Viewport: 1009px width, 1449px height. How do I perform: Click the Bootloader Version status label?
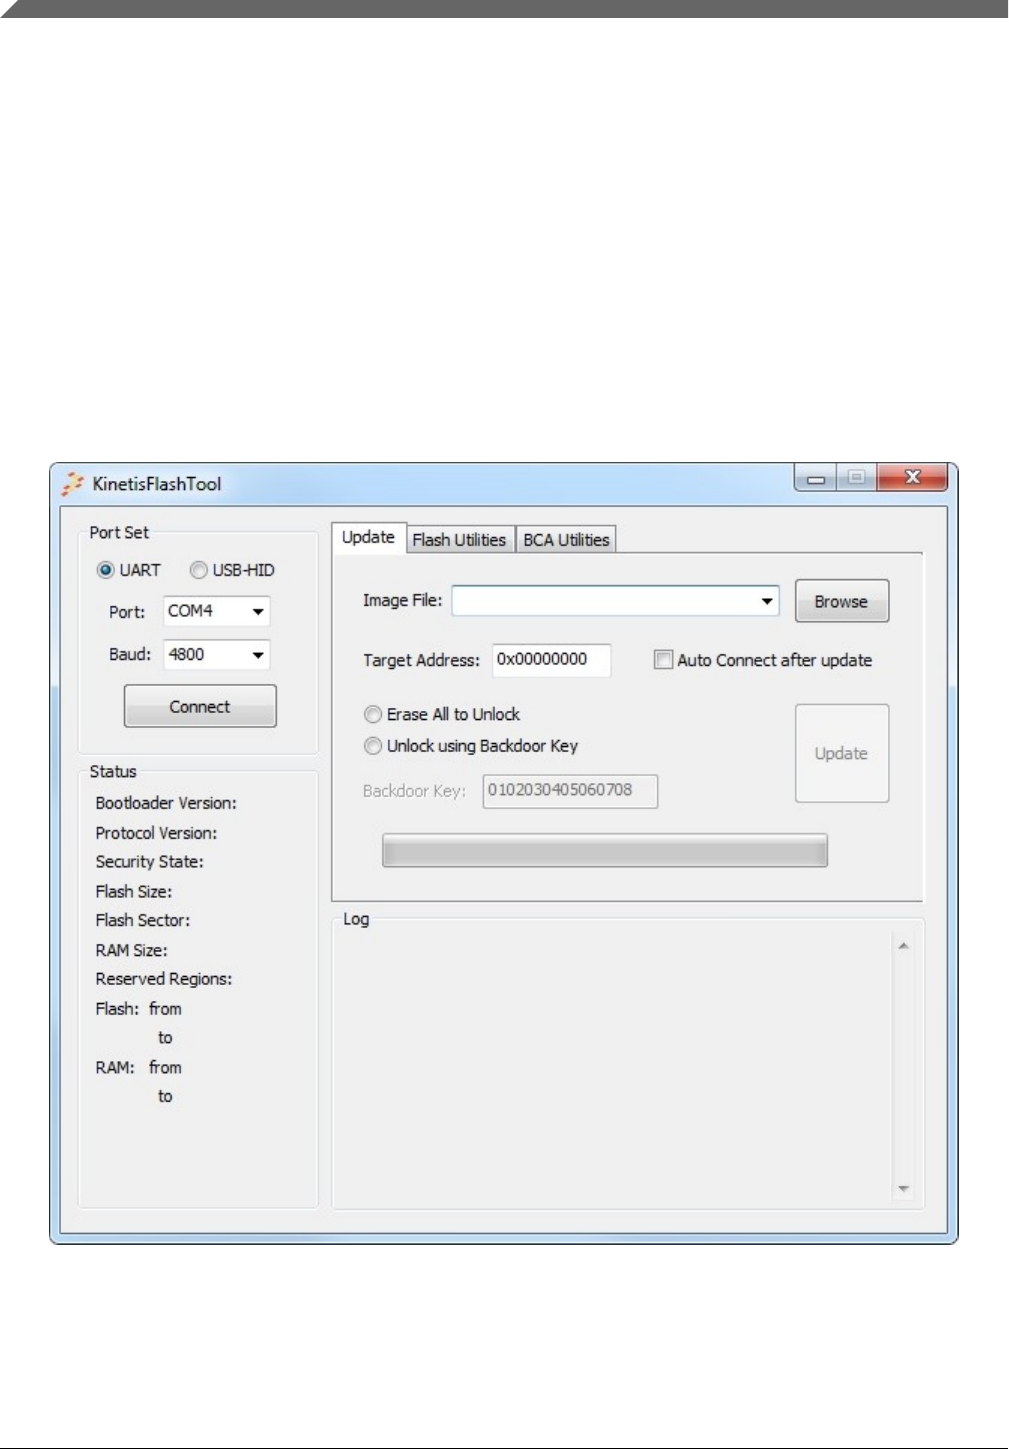pos(166,803)
